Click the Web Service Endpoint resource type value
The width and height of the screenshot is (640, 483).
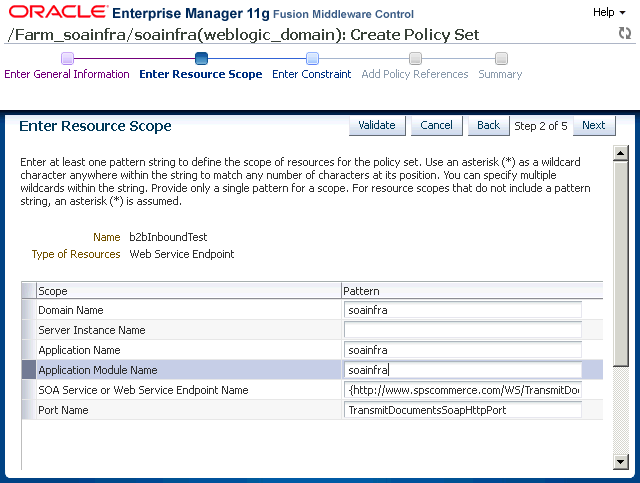[x=182, y=254]
